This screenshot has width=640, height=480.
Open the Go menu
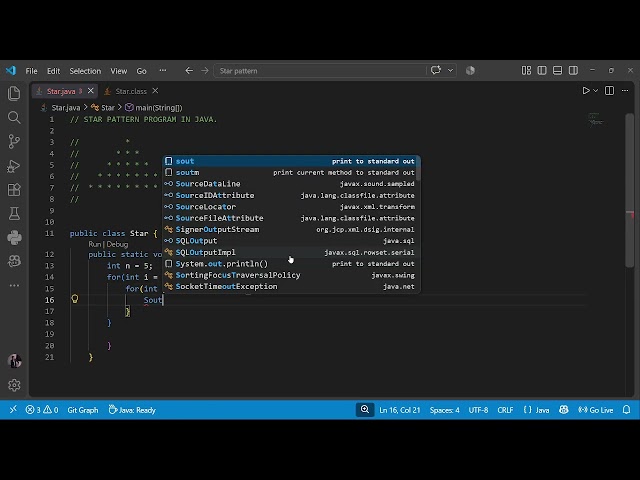[141, 71]
